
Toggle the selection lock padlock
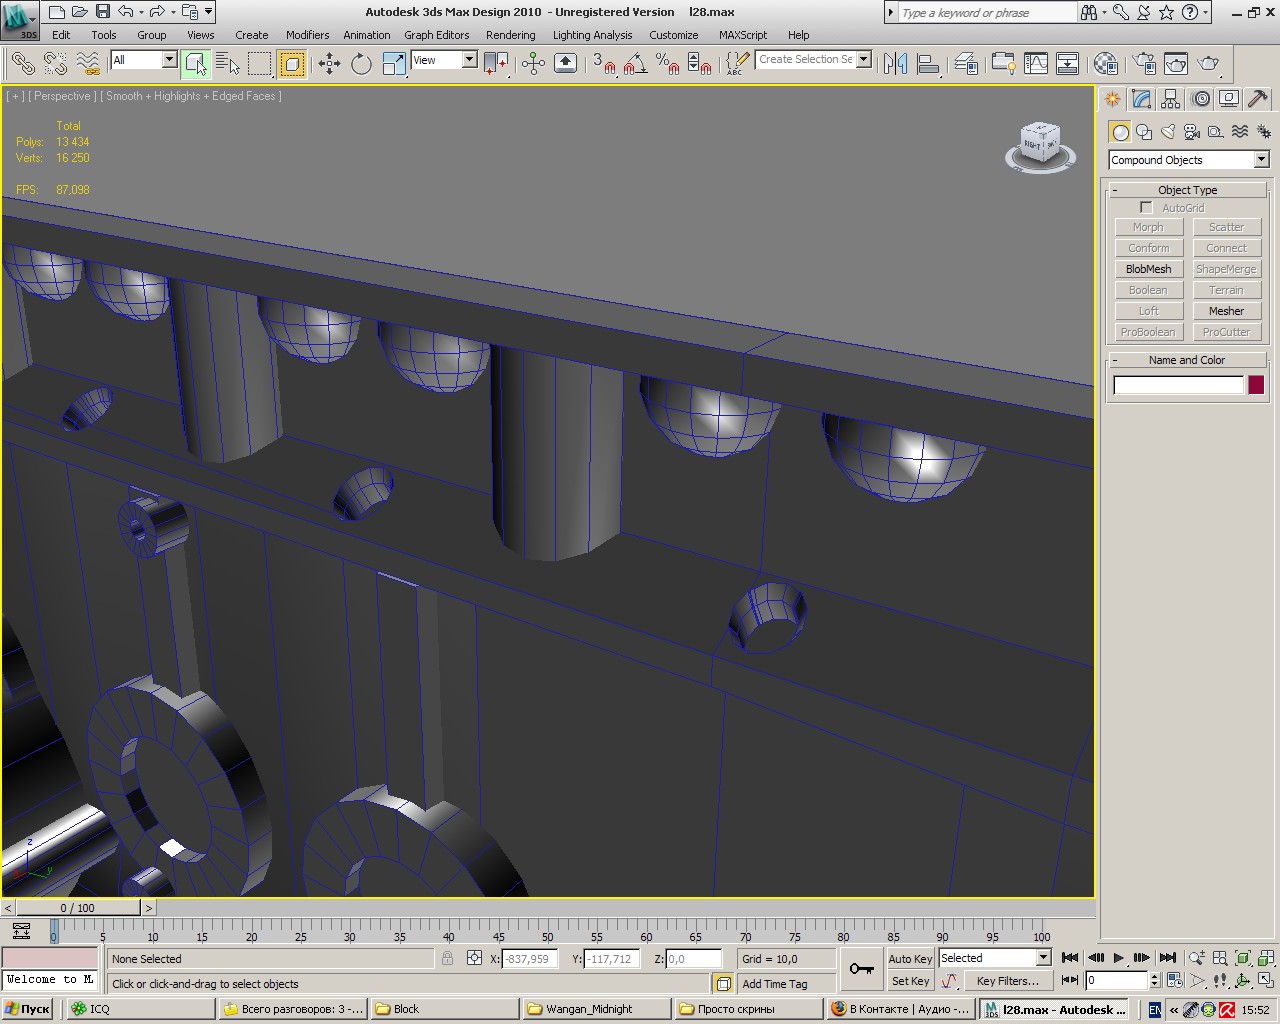coord(447,958)
